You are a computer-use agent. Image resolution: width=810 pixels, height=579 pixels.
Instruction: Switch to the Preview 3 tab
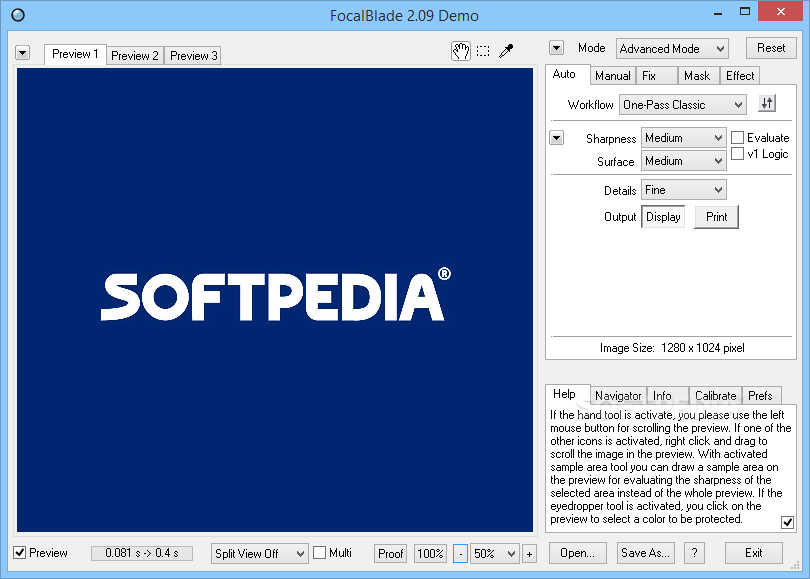pos(194,55)
